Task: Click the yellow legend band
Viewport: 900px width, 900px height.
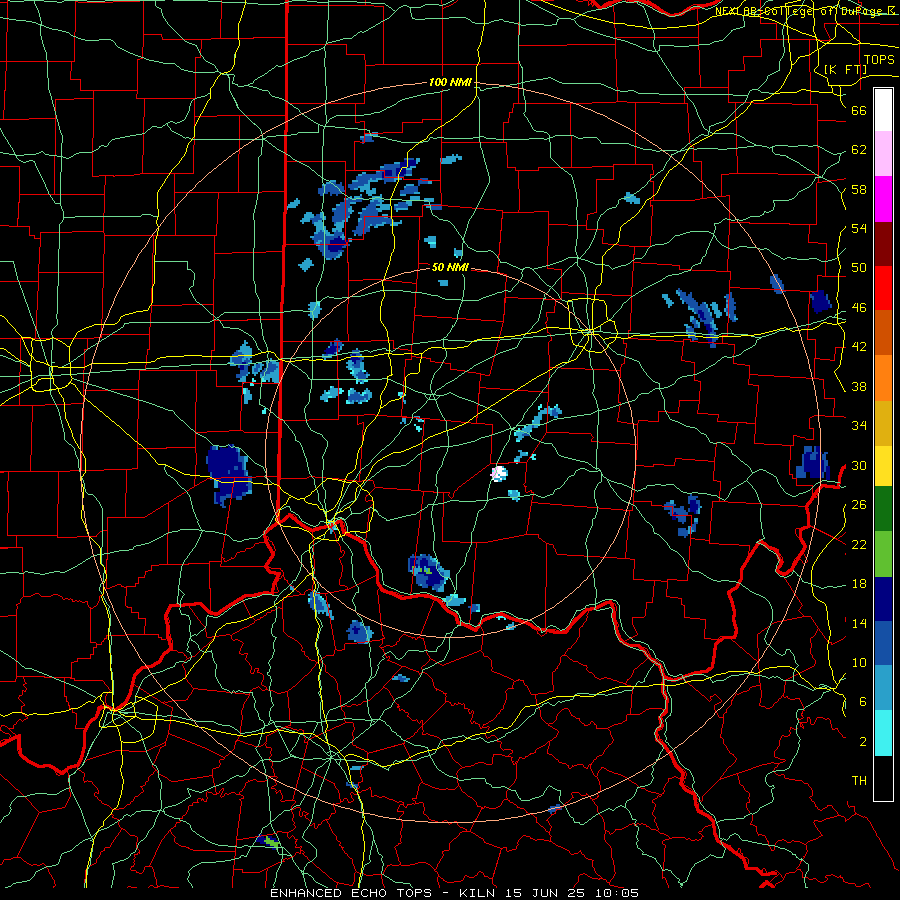Action: pyautogui.click(x=883, y=465)
